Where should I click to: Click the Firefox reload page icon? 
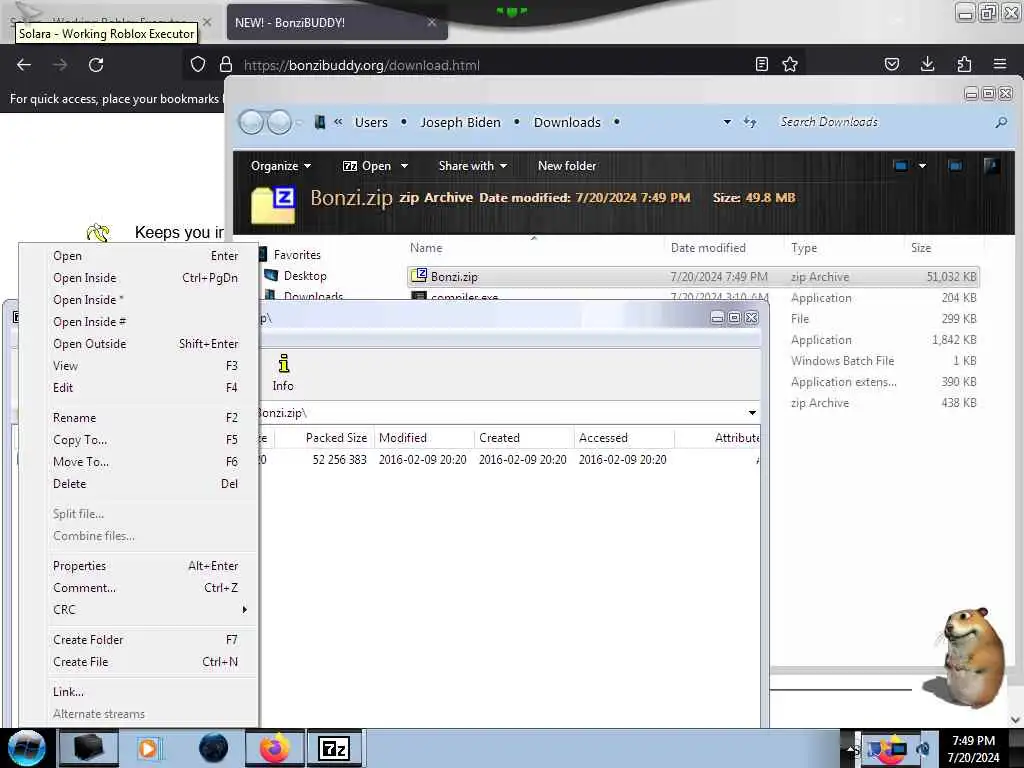[96, 65]
